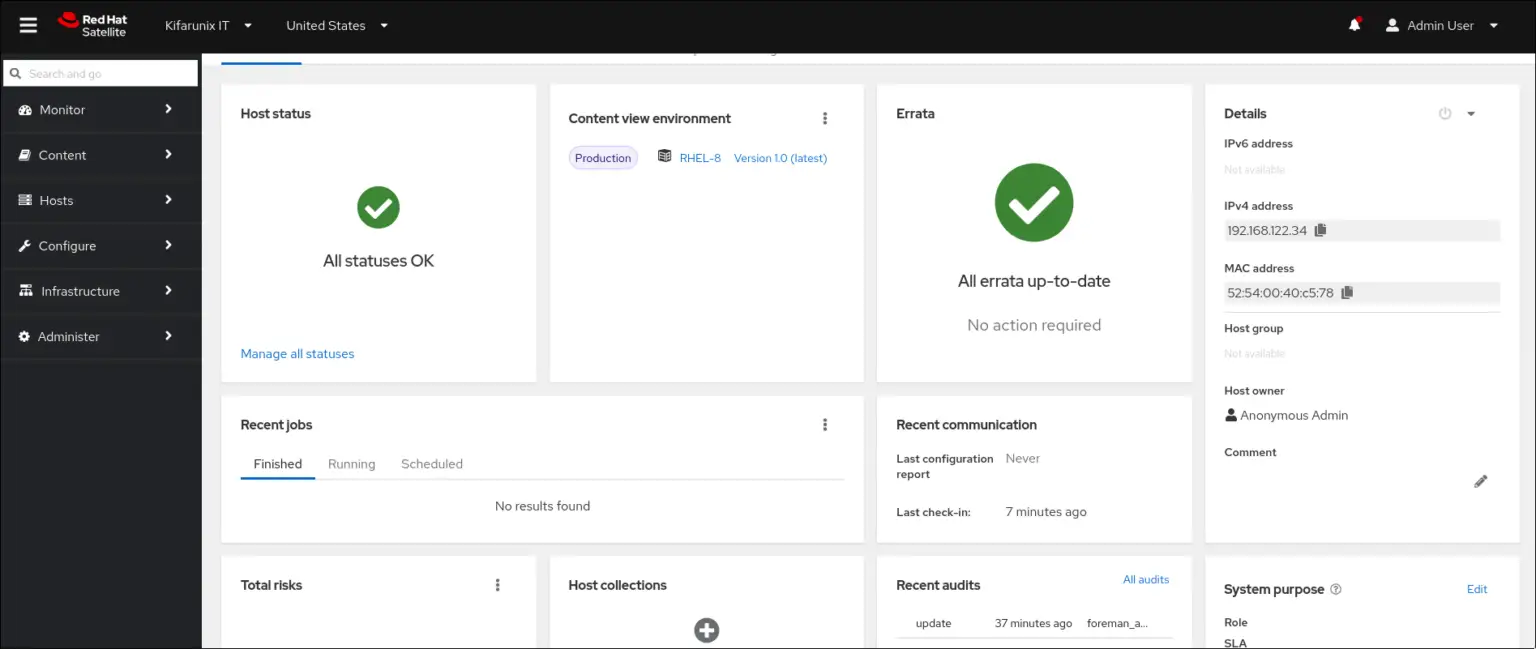
Task: Edit the host comment with pencil icon
Action: (x=1481, y=481)
